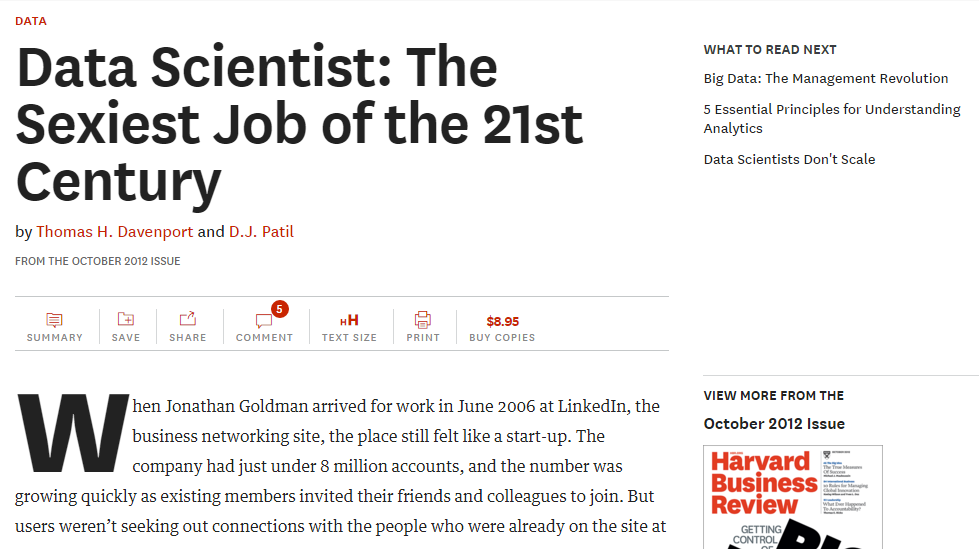Read 'Data Scientists Don't Scale' article
The image size is (979, 549).
pyautogui.click(x=789, y=159)
